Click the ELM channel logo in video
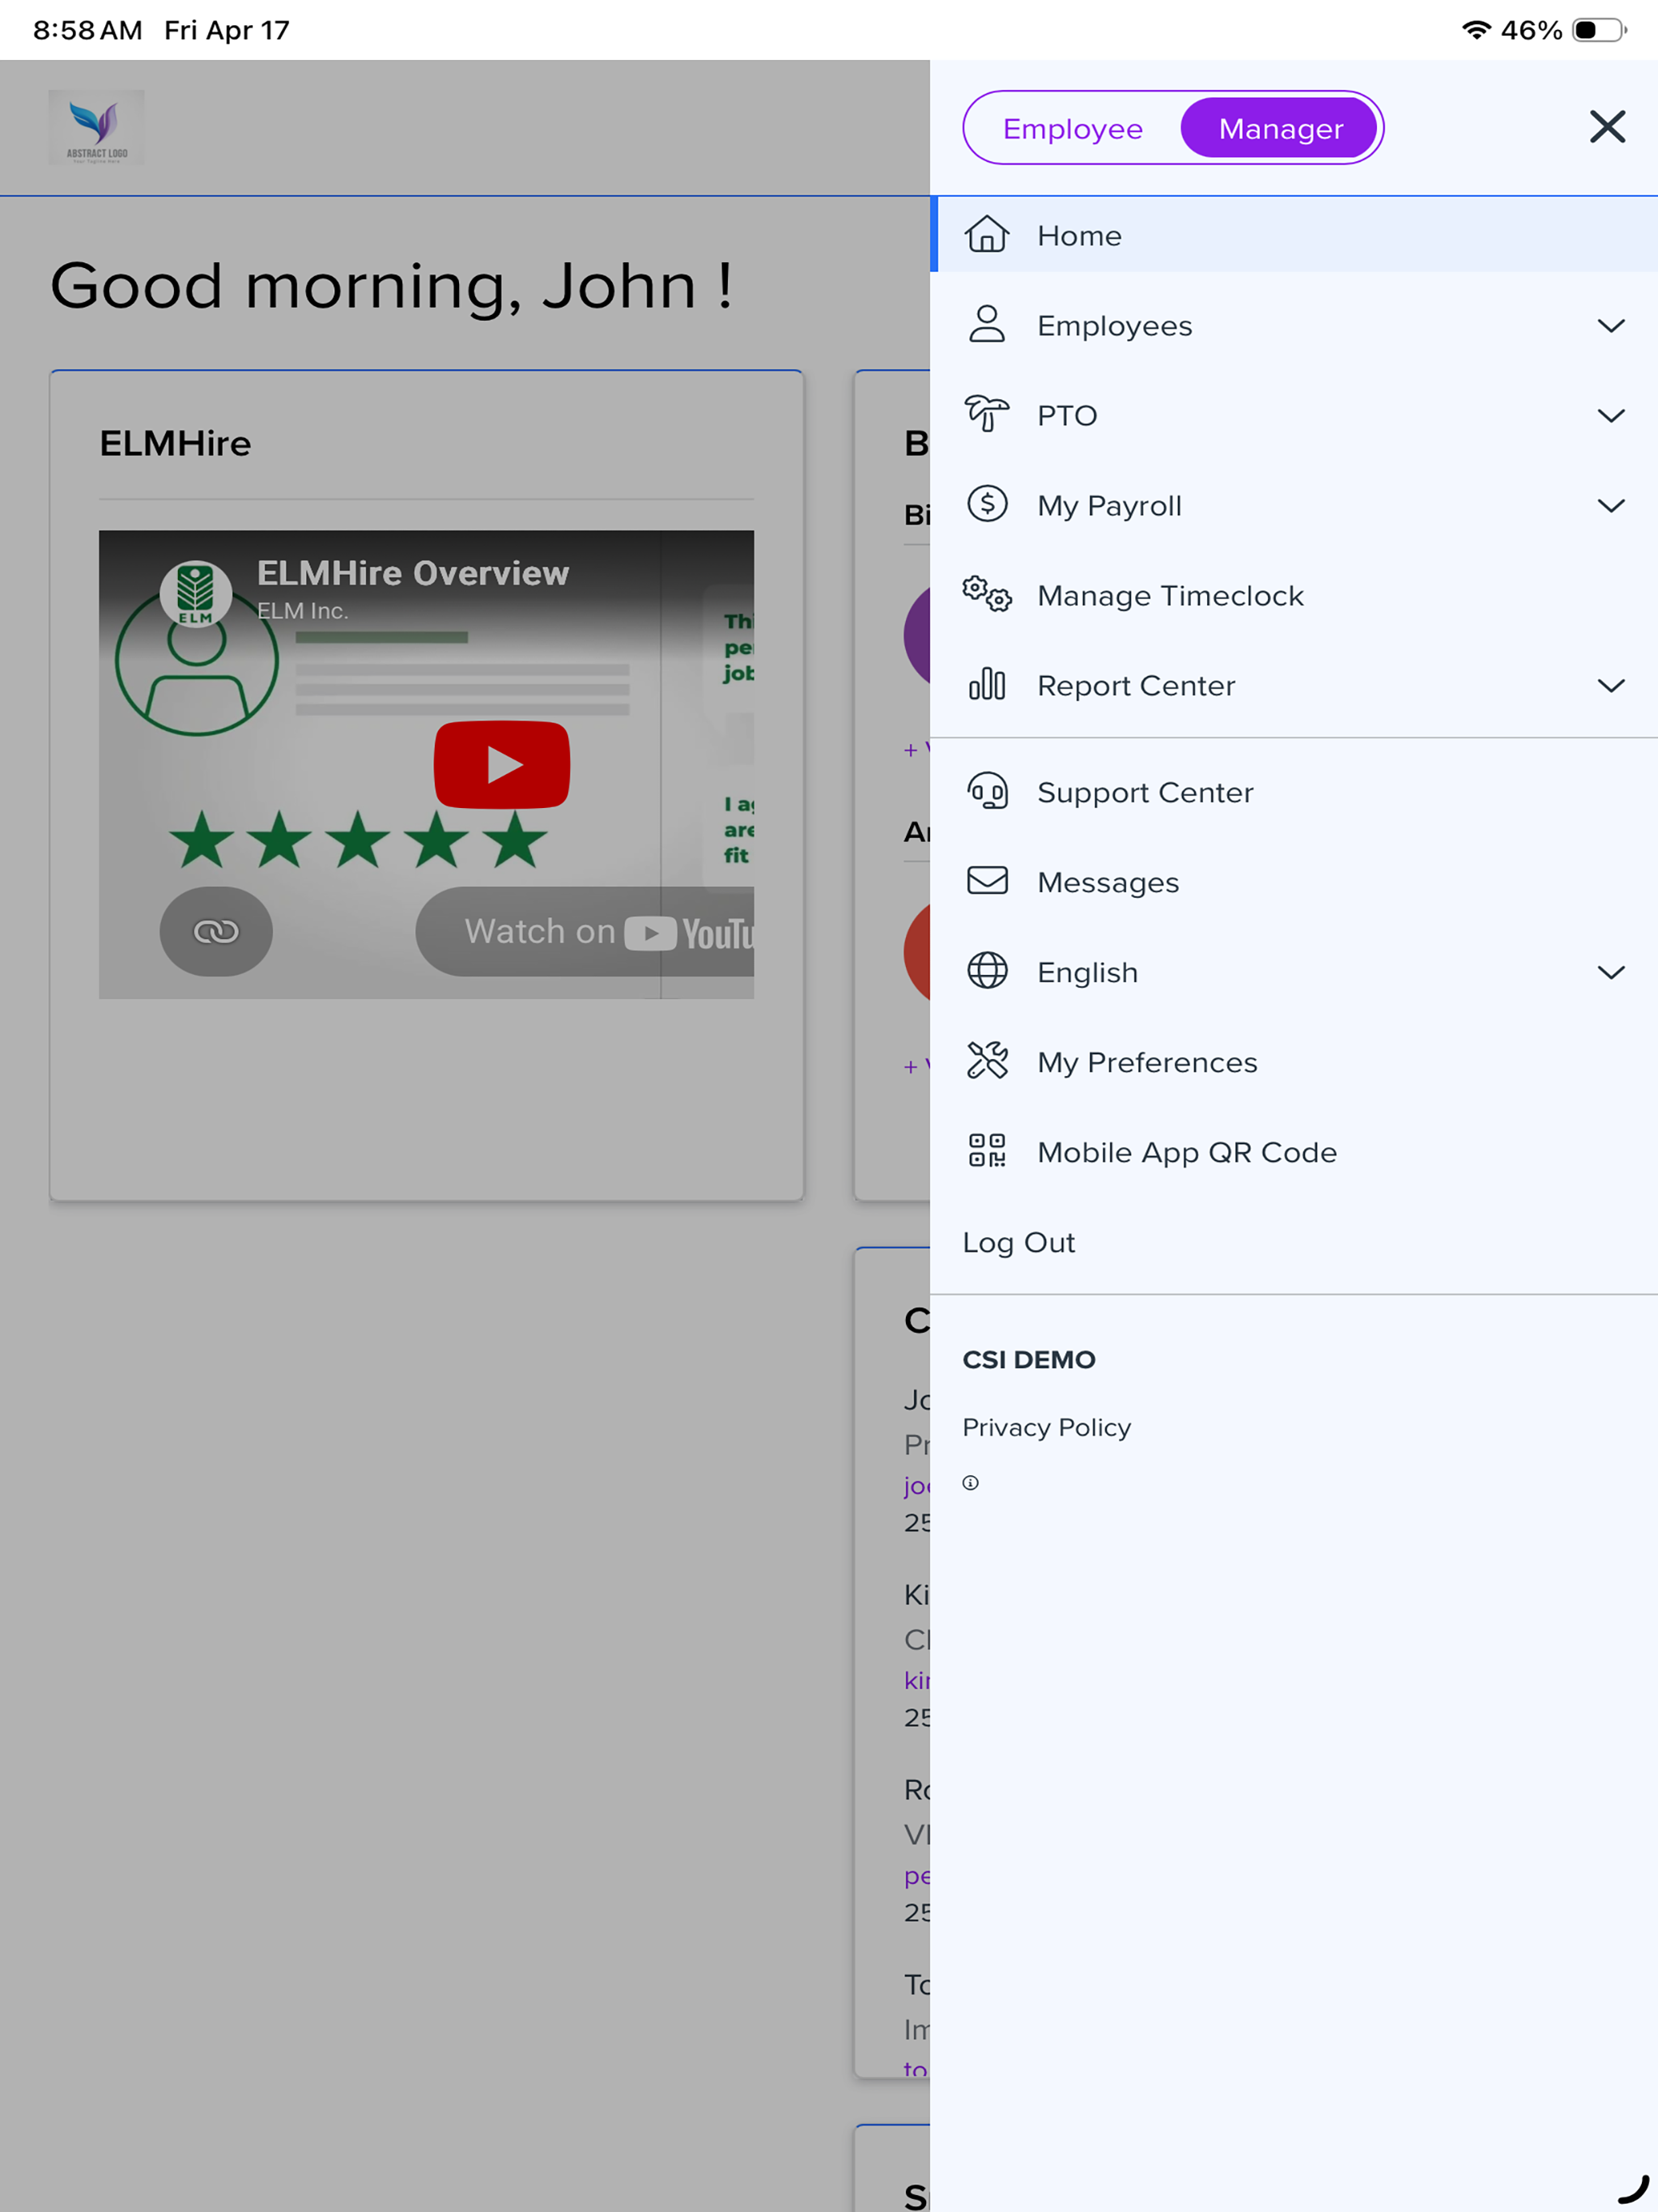This screenshot has height=2212, width=1658. point(196,594)
